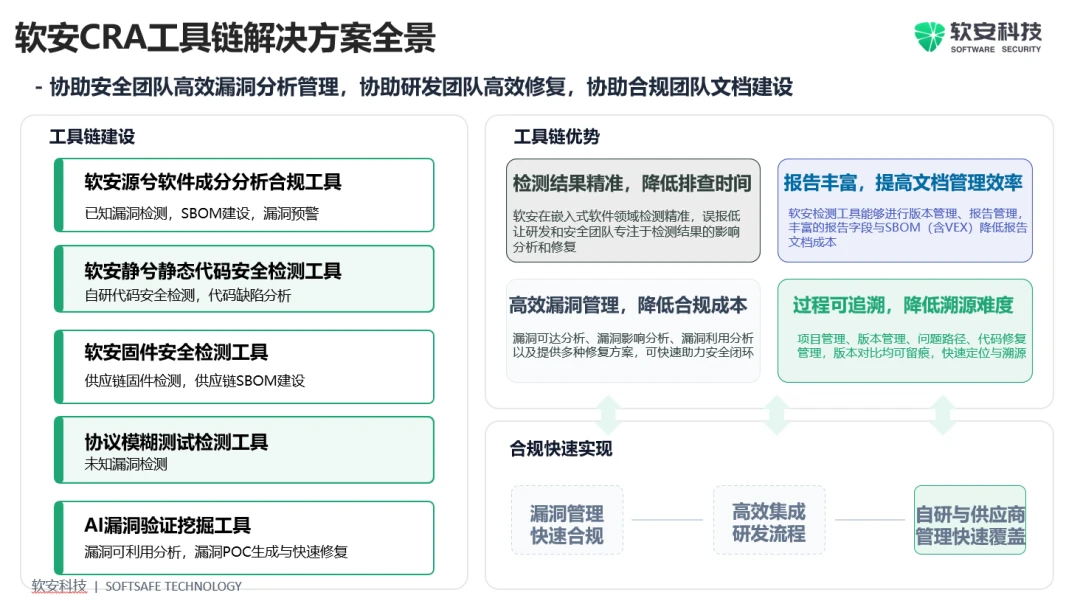Click heading 高效漏洞管理，降低合规成本
Image resolution: width=1080 pixels, height=601 pixels.
(x=627, y=305)
